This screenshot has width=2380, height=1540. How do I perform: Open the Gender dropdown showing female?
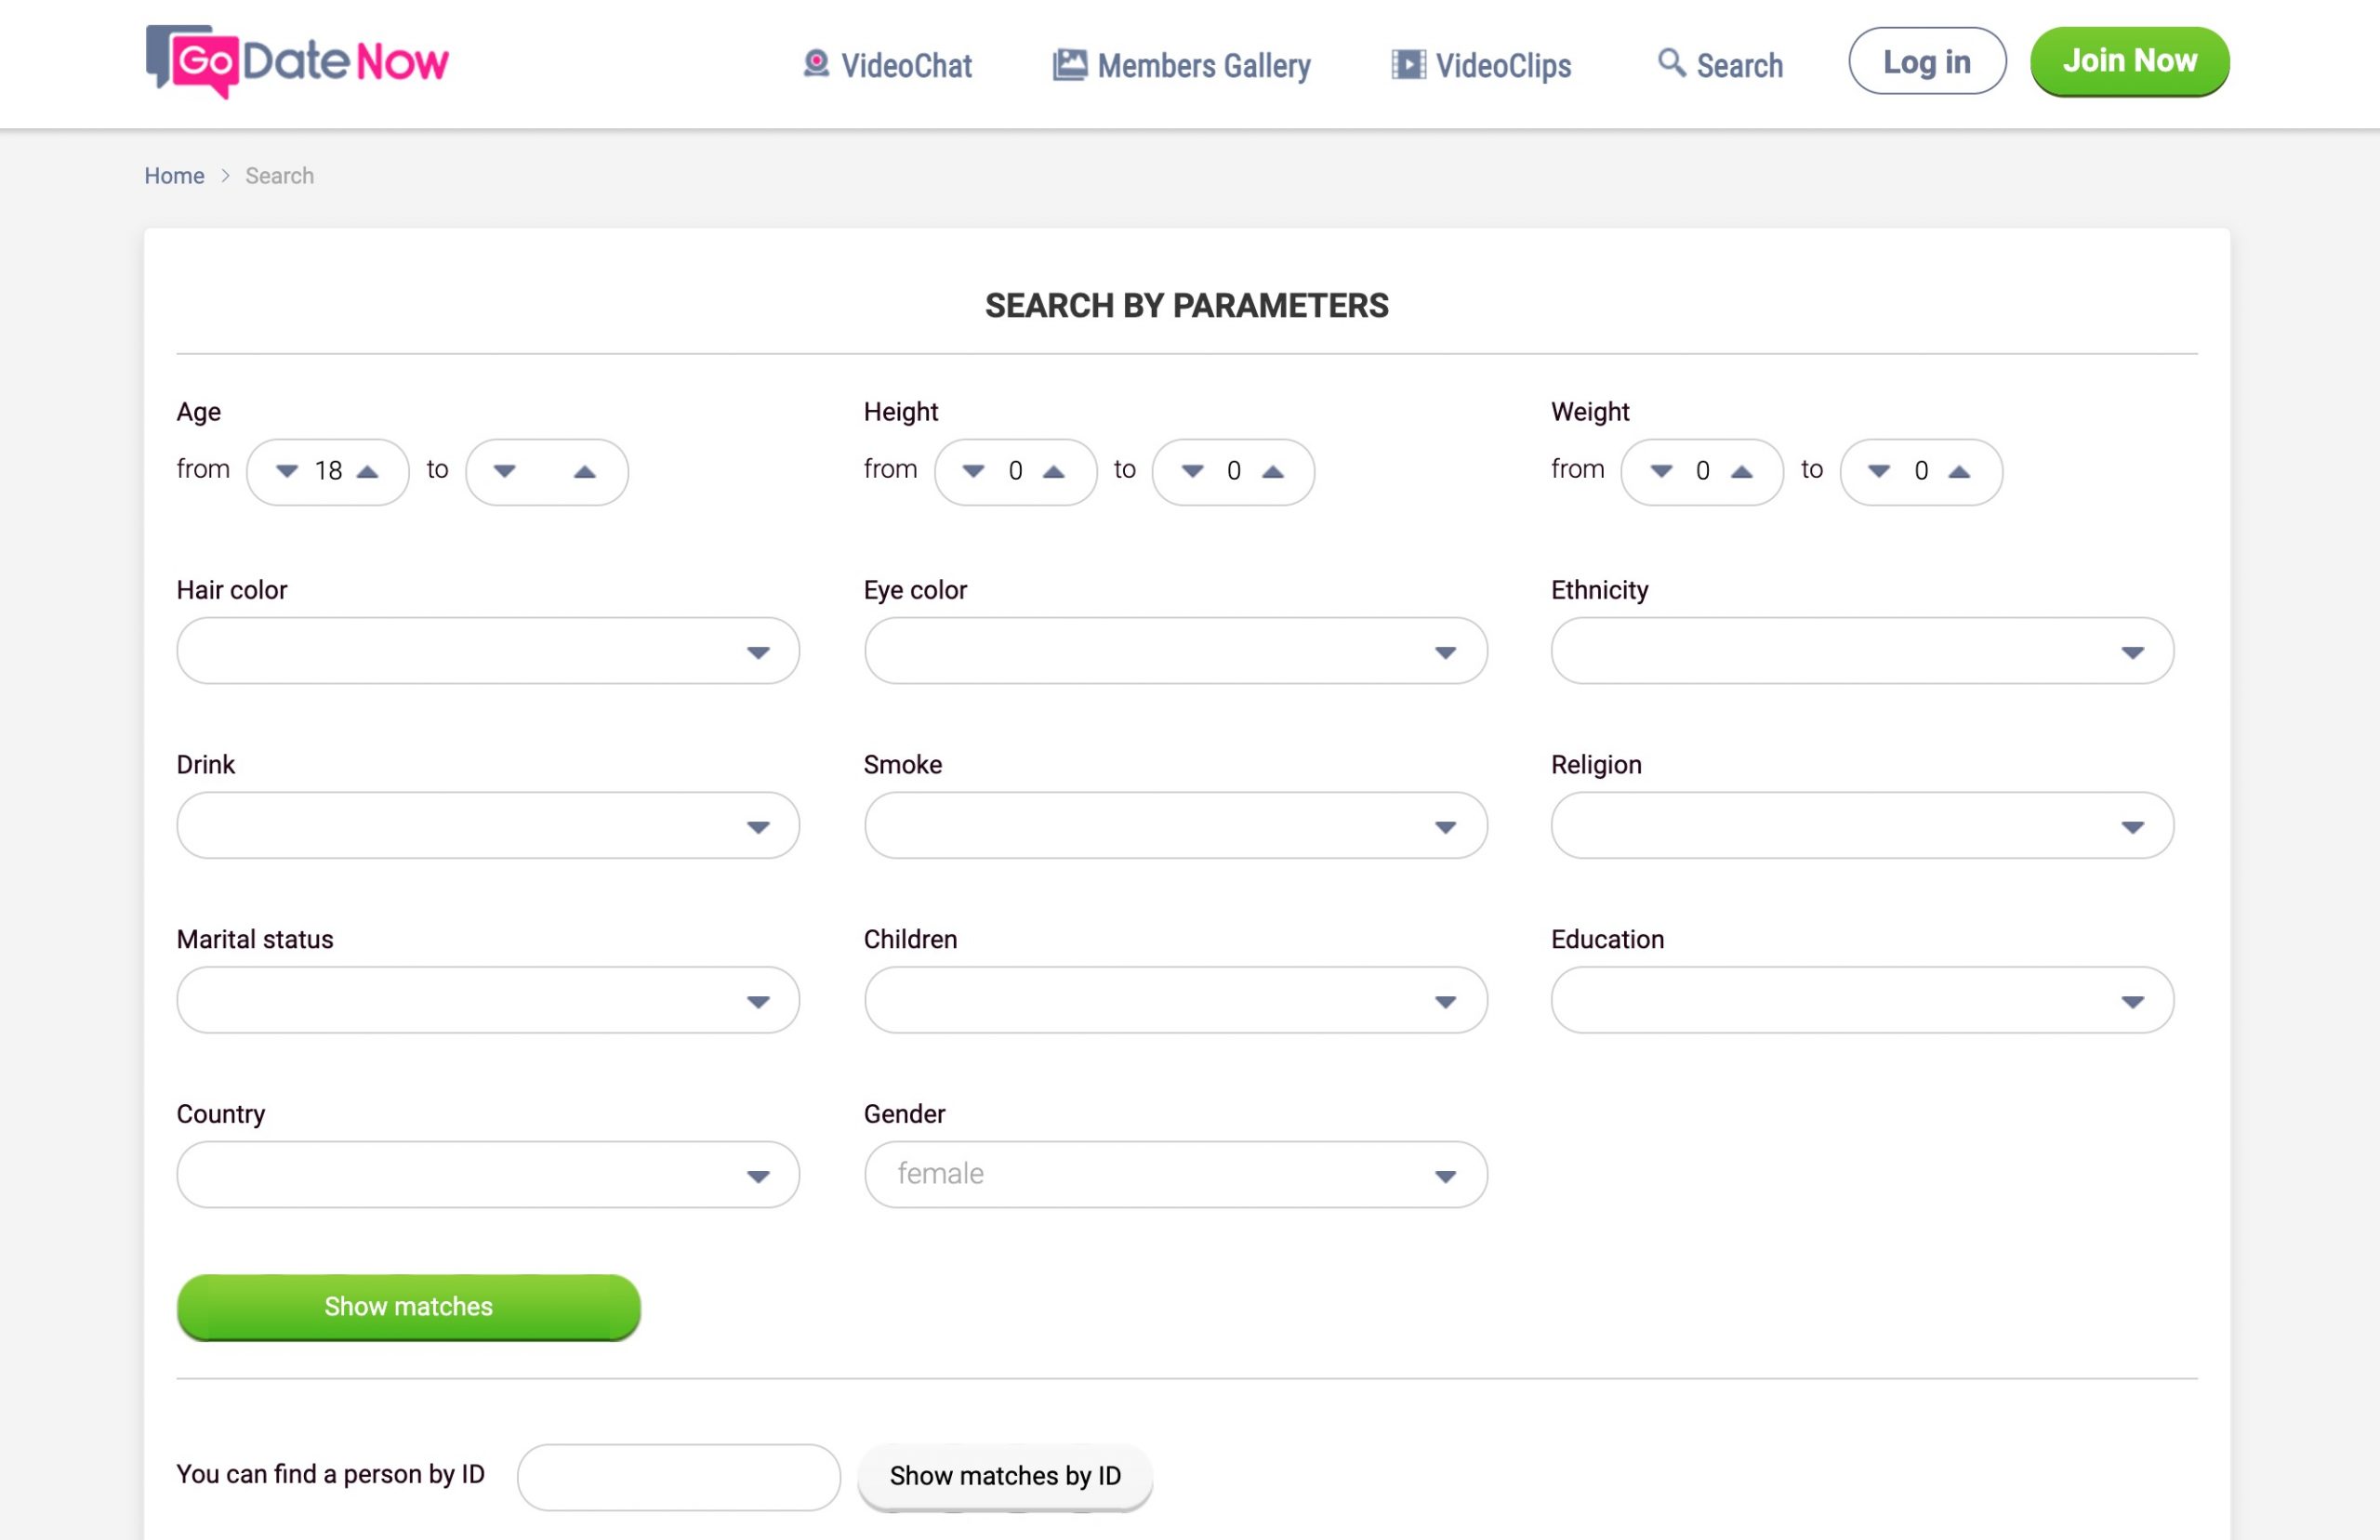point(1176,1175)
